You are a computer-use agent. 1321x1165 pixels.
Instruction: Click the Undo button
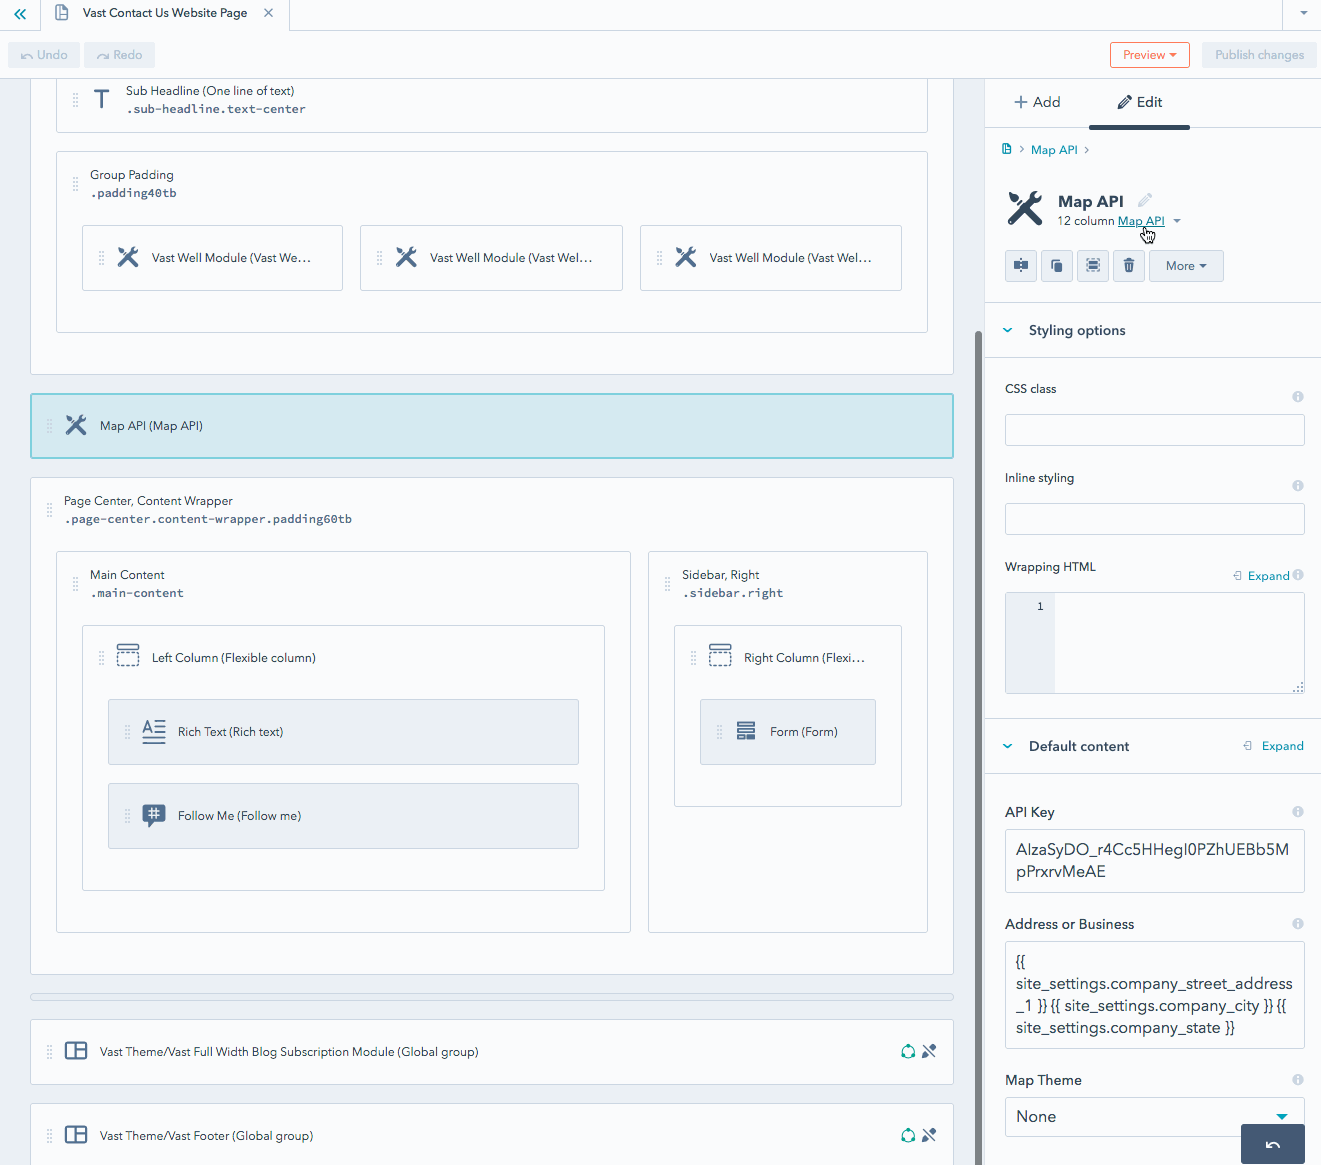click(44, 55)
